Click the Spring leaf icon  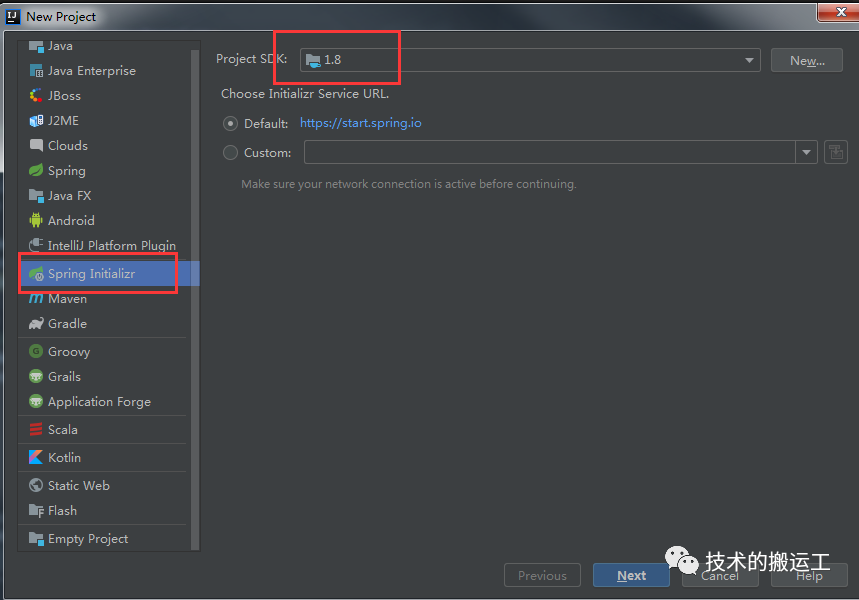[x=36, y=170]
